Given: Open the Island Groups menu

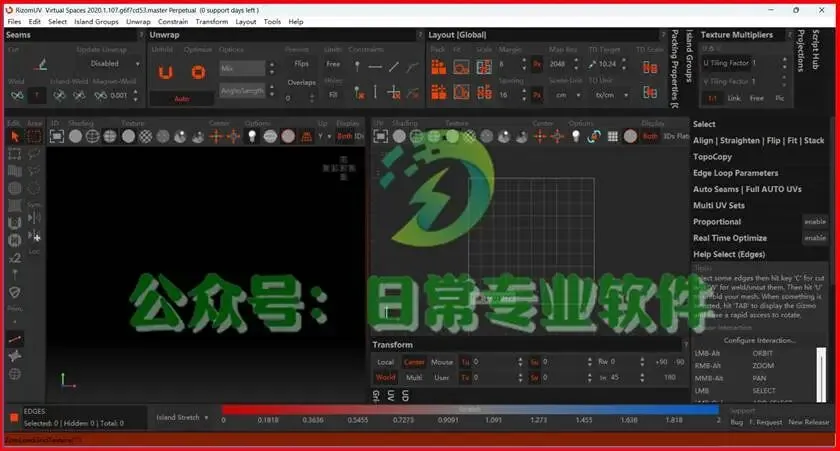Looking at the screenshot, I should [x=96, y=22].
